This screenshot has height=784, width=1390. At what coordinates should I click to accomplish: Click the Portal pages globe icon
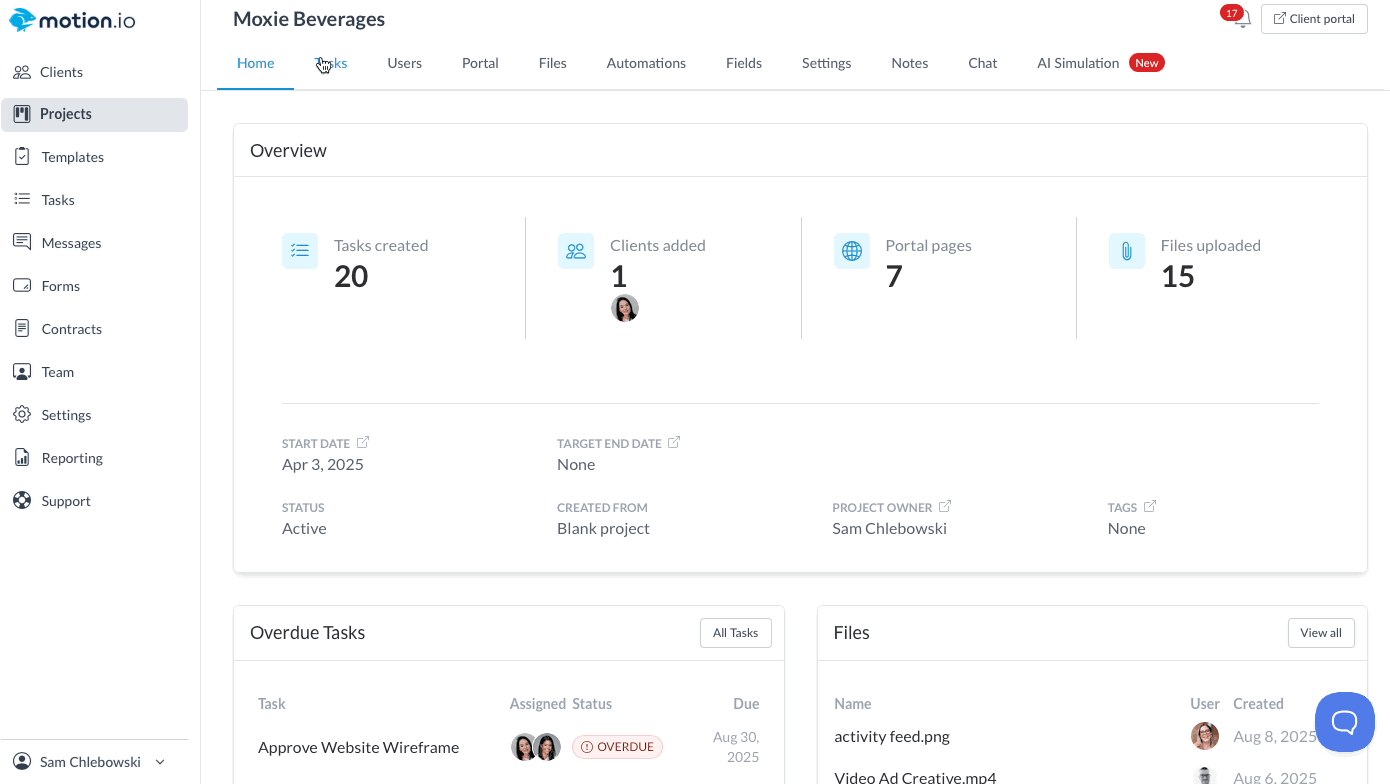[x=852, y=251]
